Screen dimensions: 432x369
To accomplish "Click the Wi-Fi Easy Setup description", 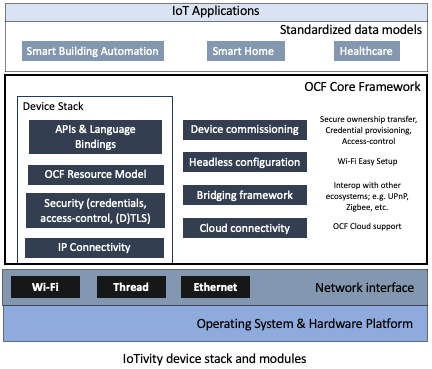I will [x=367, y=161].
